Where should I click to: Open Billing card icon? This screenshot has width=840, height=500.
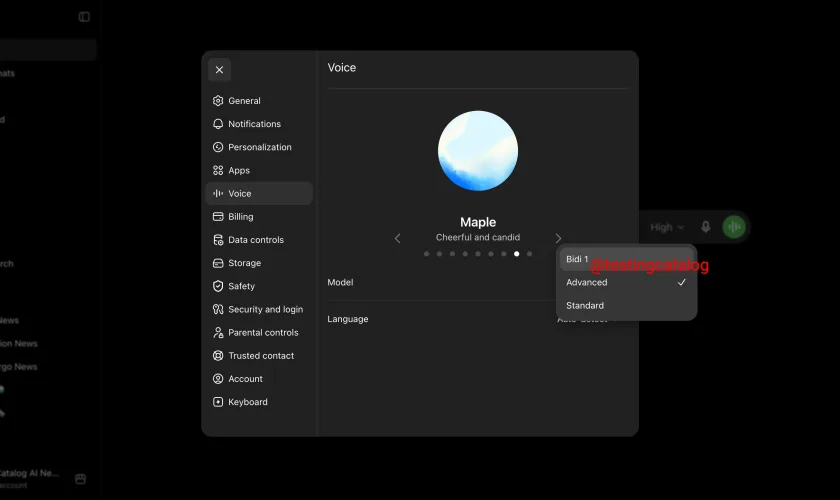pyautogui.click(x=218, y=217)
